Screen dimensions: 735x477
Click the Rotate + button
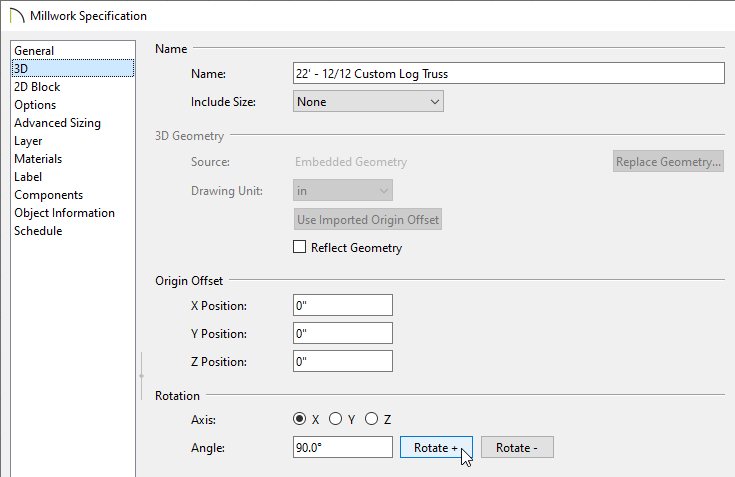tap(436, 447)
